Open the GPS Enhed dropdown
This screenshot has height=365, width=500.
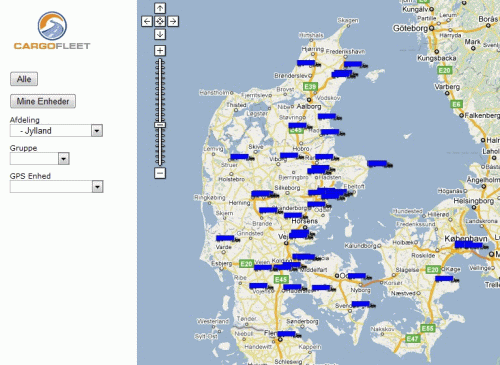56,187
